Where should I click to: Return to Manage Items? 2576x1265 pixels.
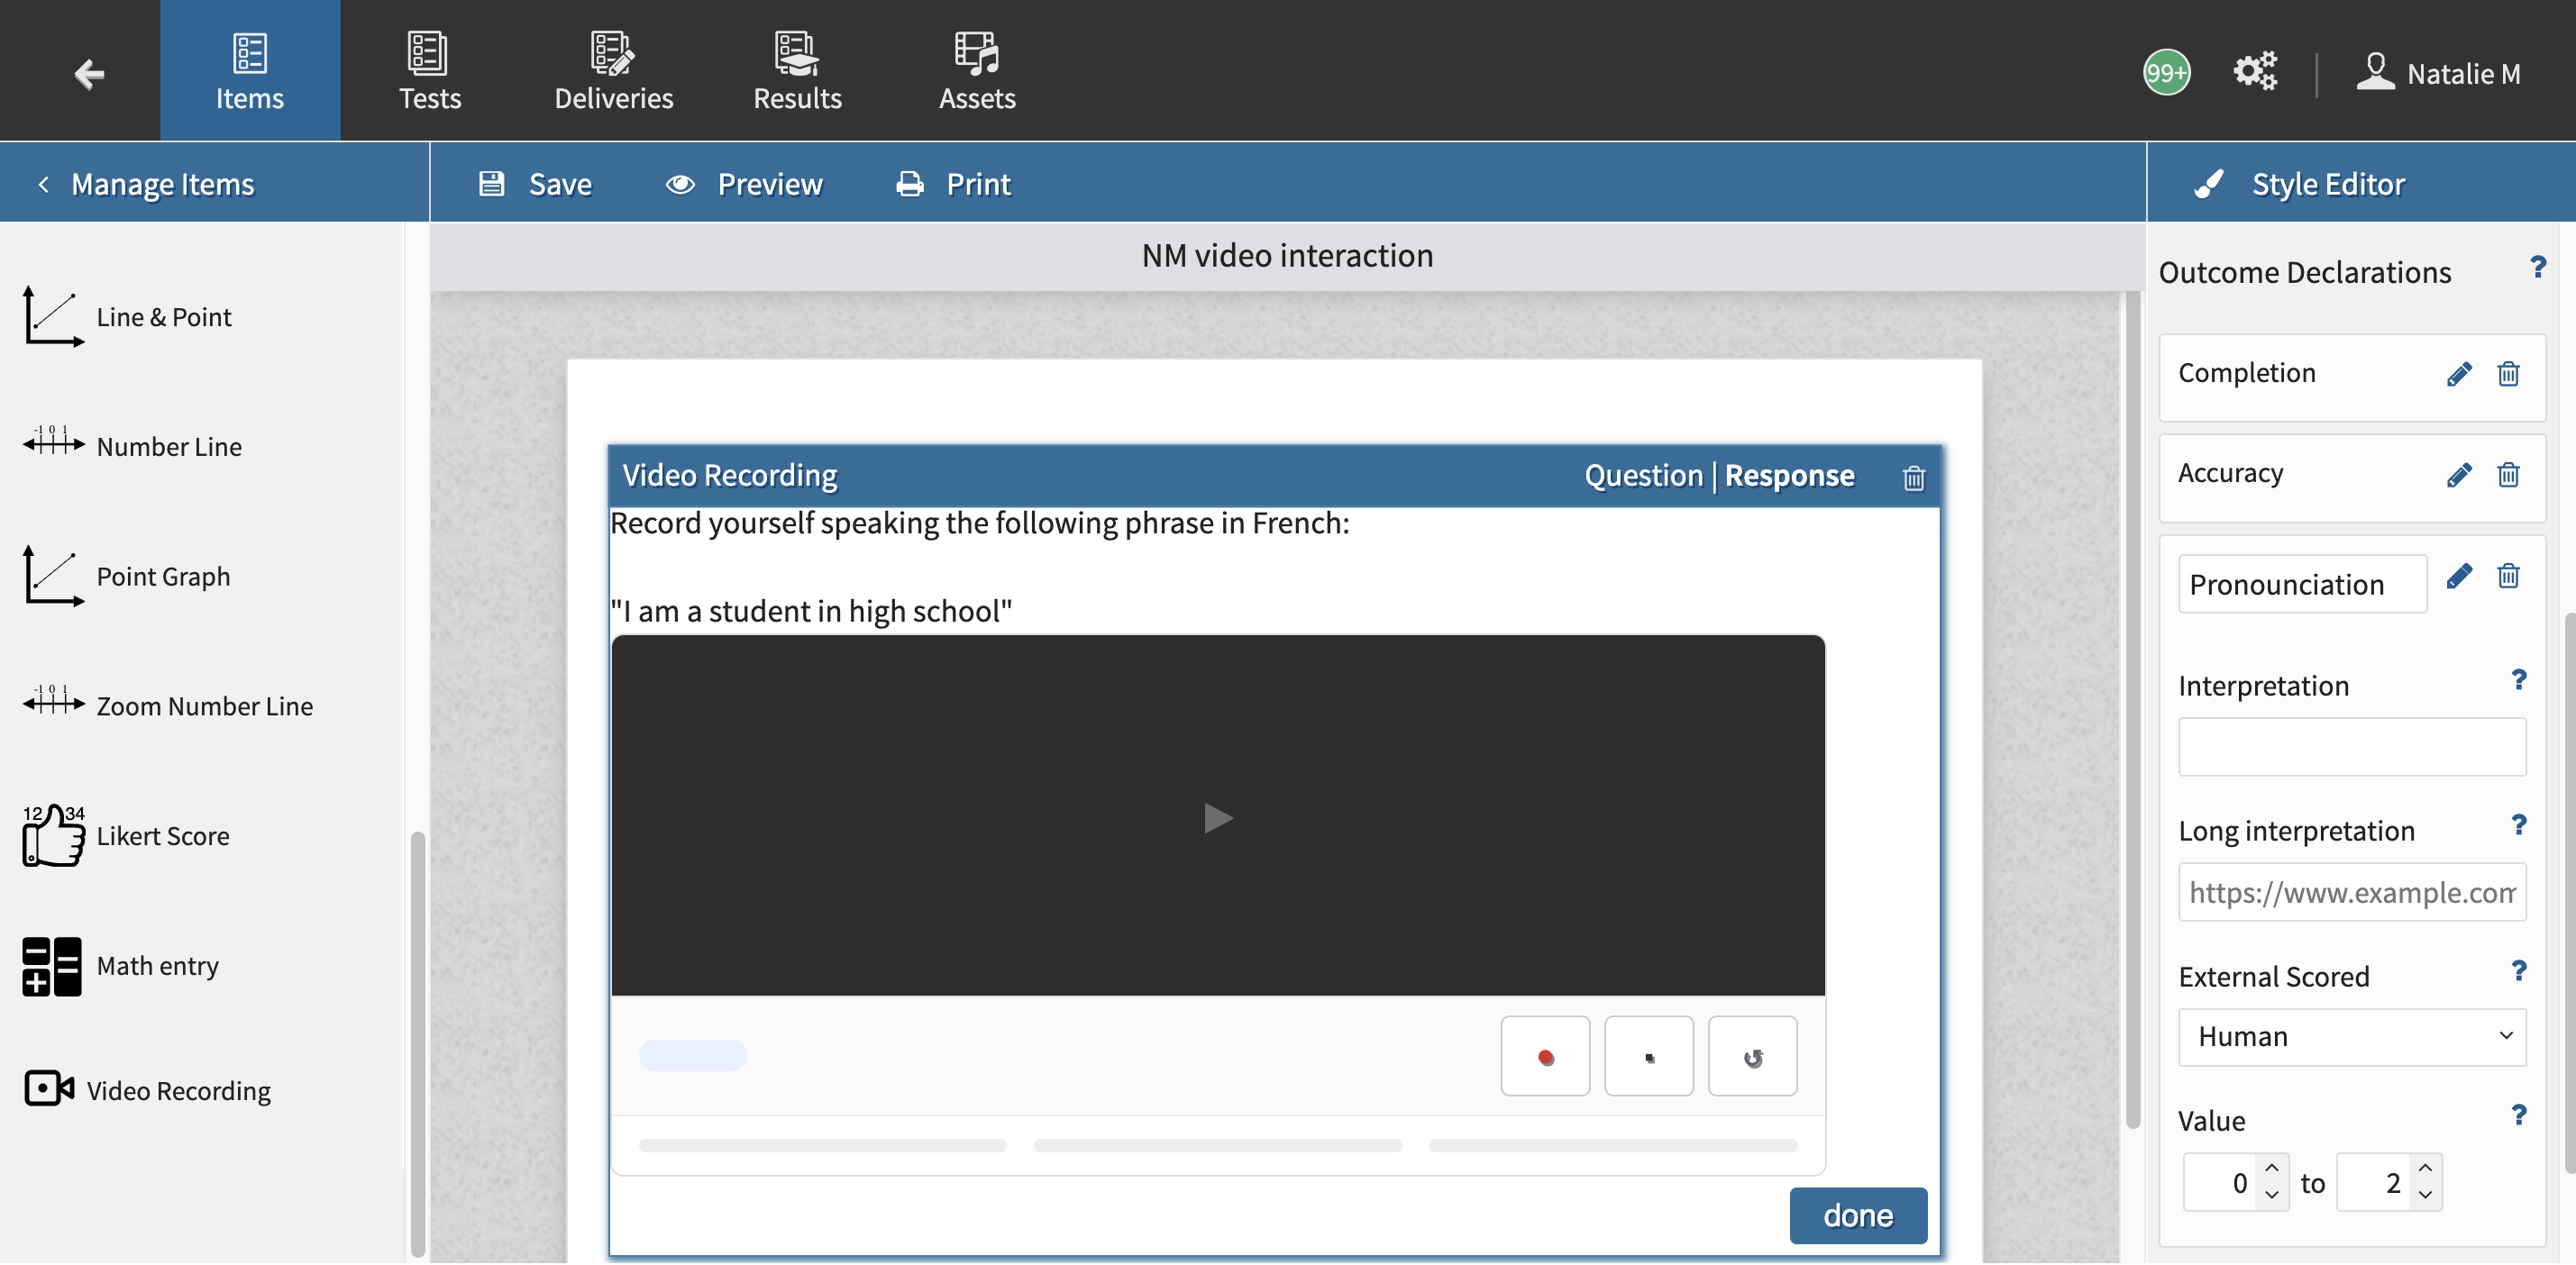pyautogui.click(x=146, y=183)
